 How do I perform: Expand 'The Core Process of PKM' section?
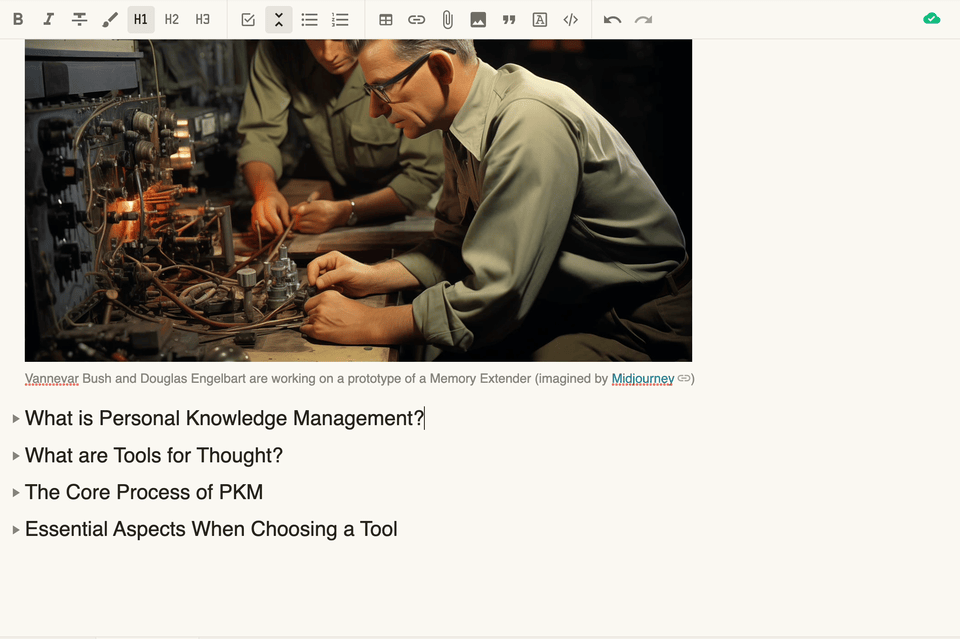coord(16,492)
